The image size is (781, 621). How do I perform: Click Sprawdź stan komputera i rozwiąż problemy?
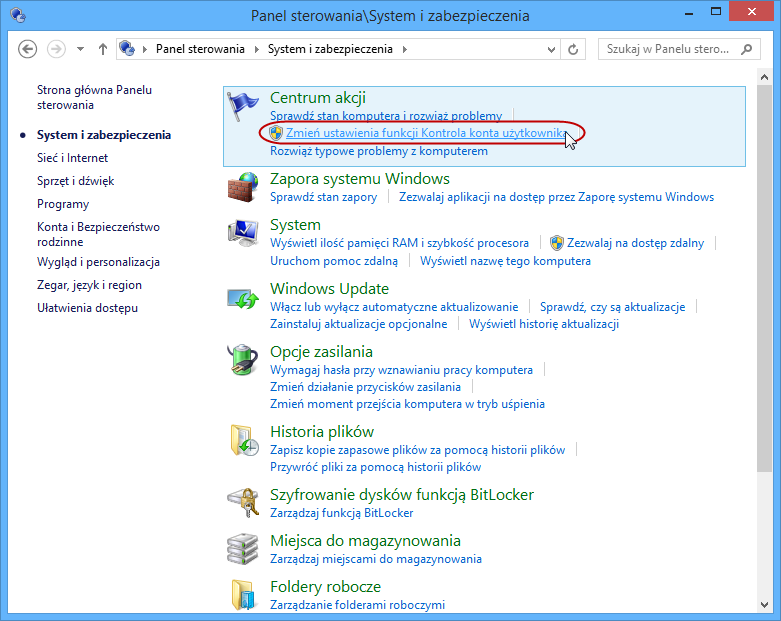pos(386,116)
